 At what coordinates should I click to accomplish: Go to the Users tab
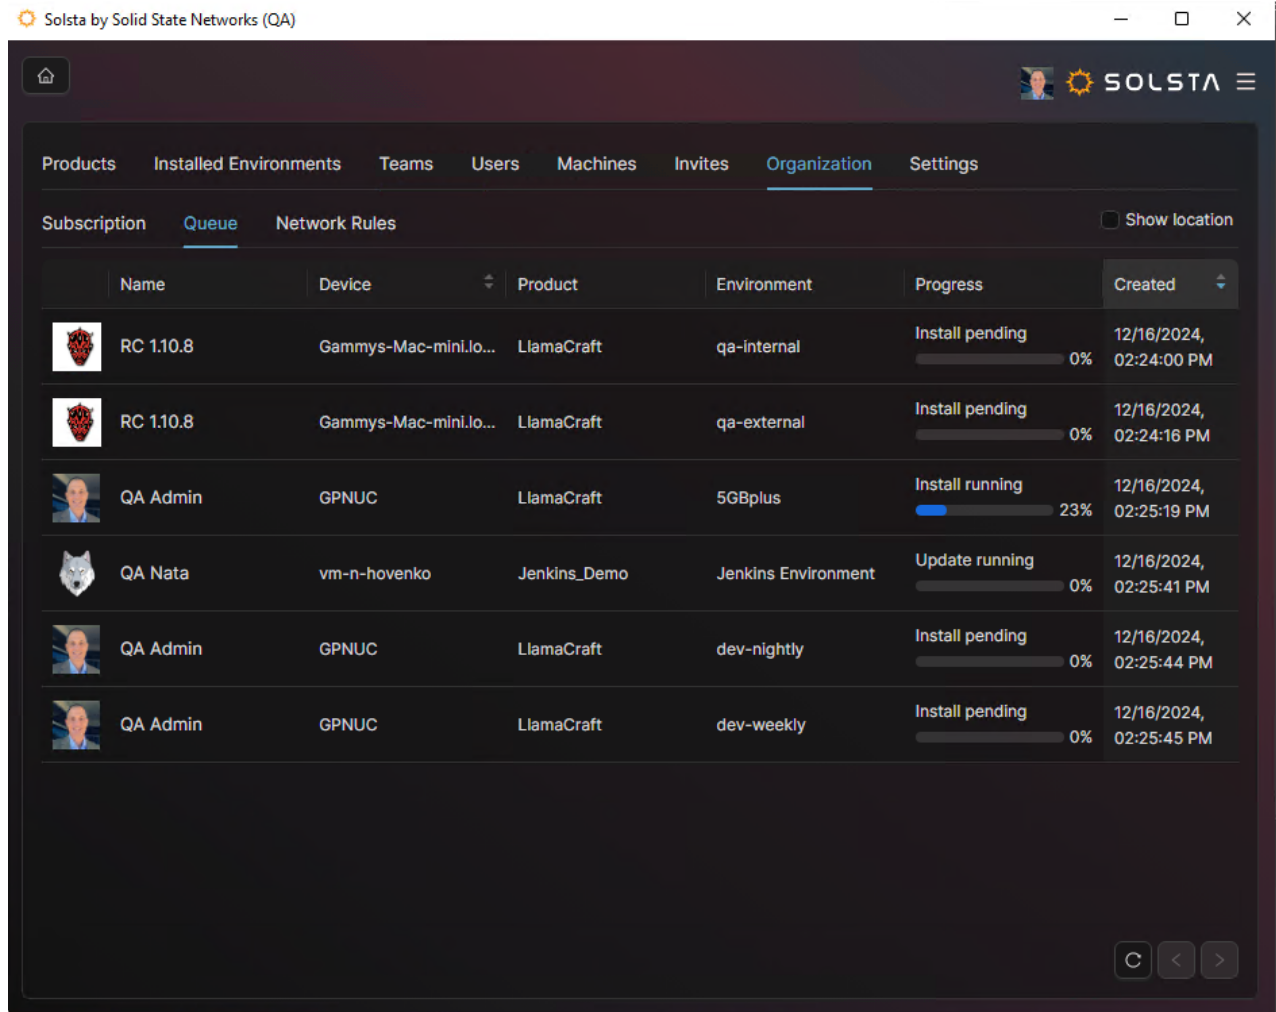(x=495, y=164)
